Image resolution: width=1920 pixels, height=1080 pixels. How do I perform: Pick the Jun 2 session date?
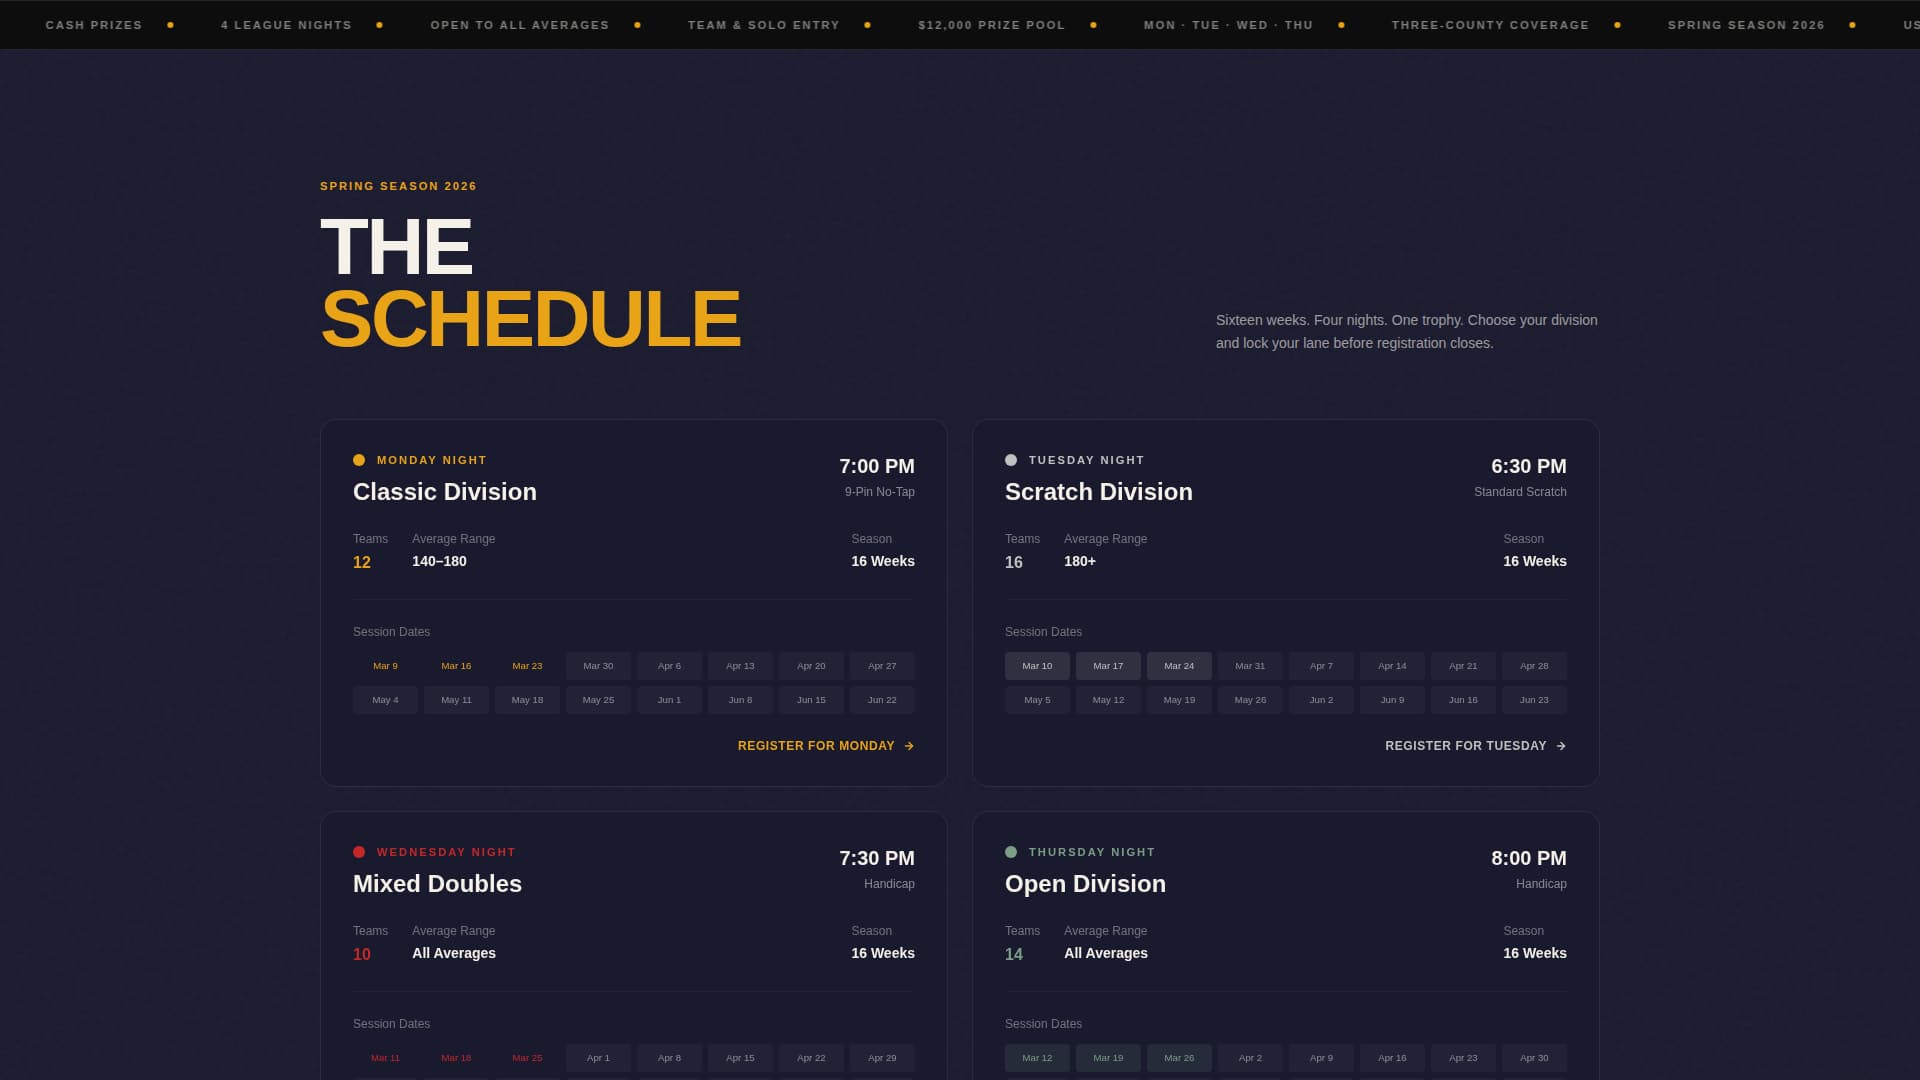[x=1321, y=700]
